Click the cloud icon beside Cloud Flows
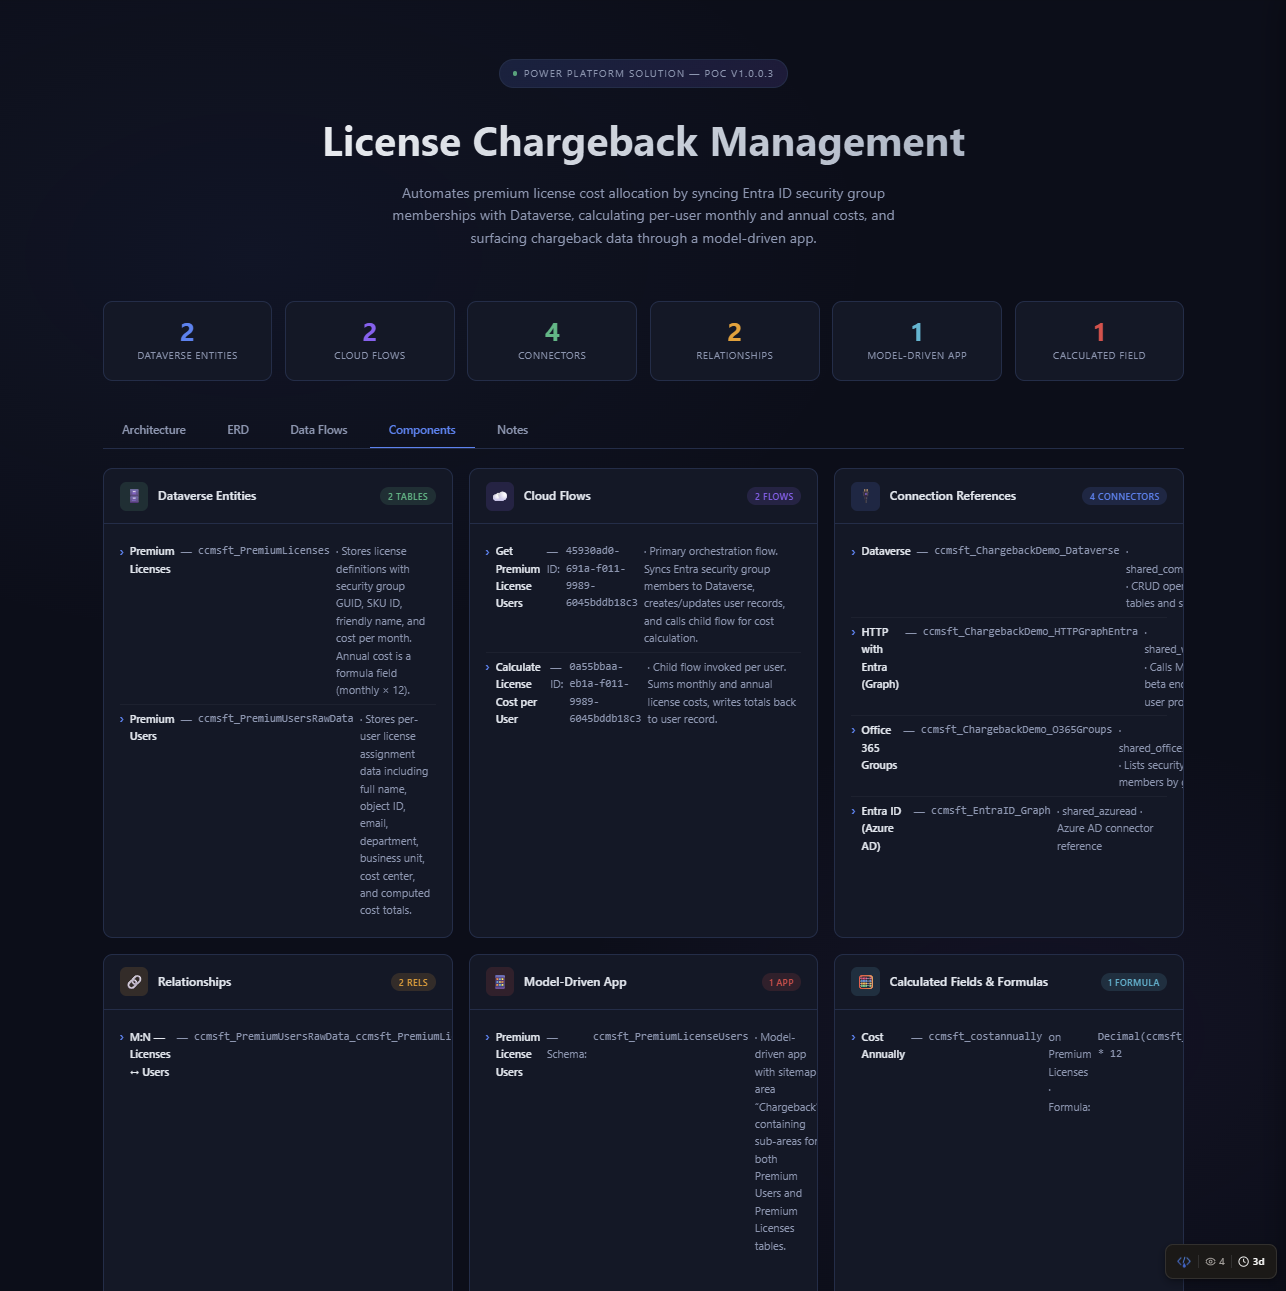 [499, 495]
